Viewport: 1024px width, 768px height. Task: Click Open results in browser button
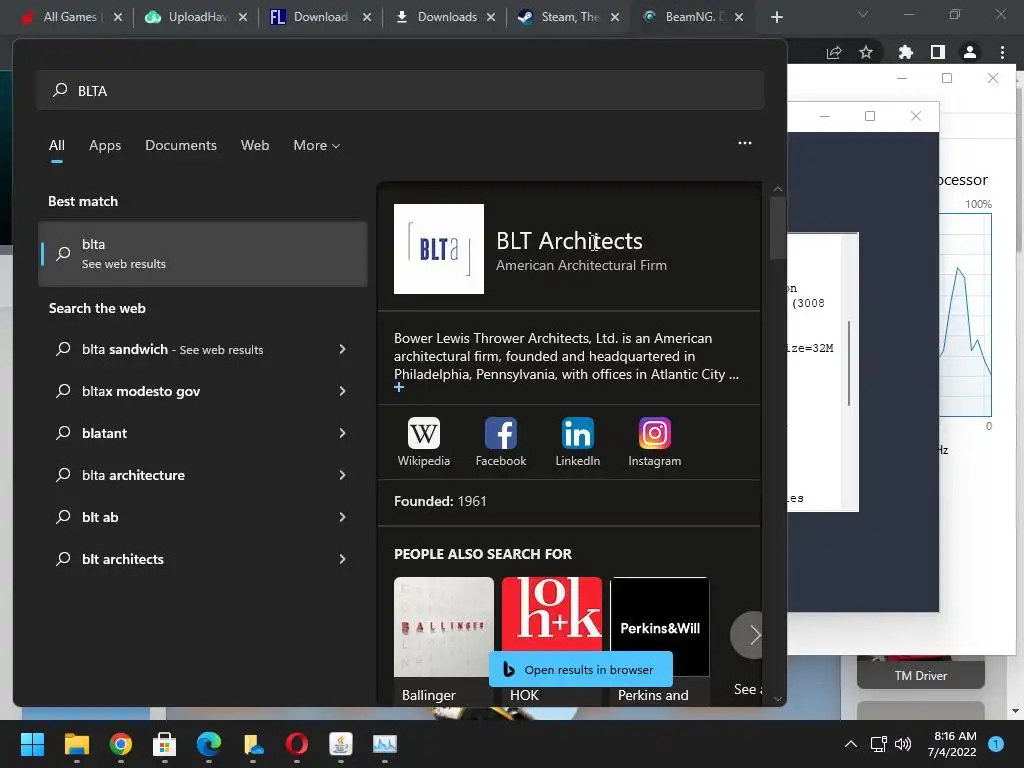(581, 669)
